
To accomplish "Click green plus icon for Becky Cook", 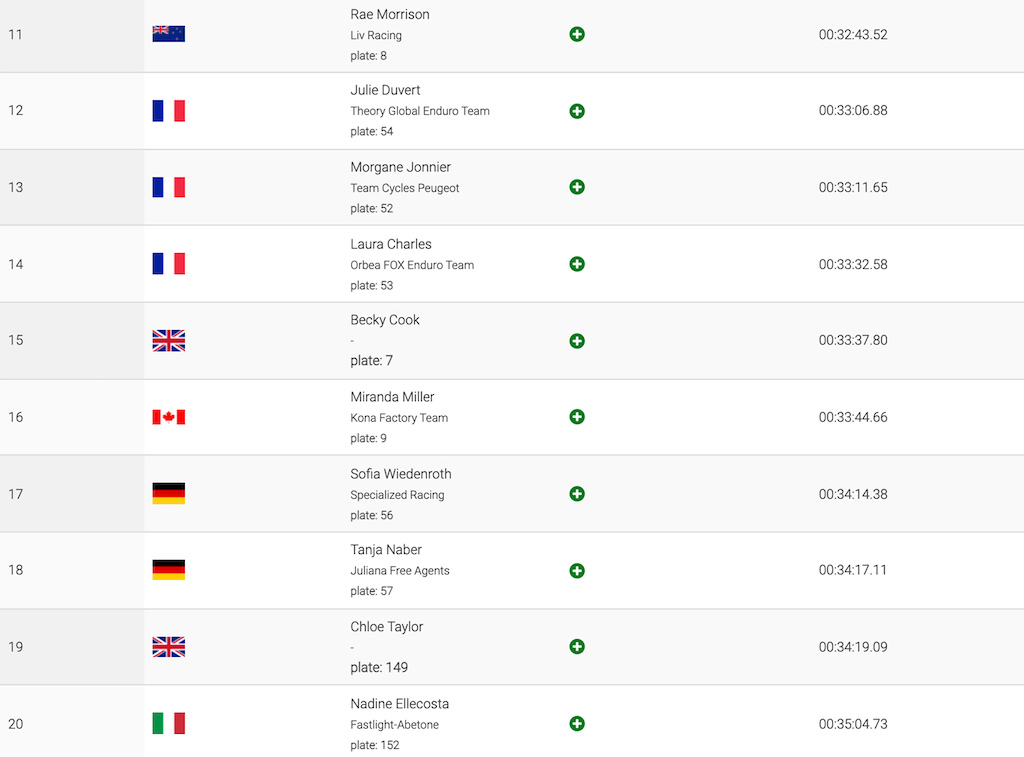I will 577,341.
